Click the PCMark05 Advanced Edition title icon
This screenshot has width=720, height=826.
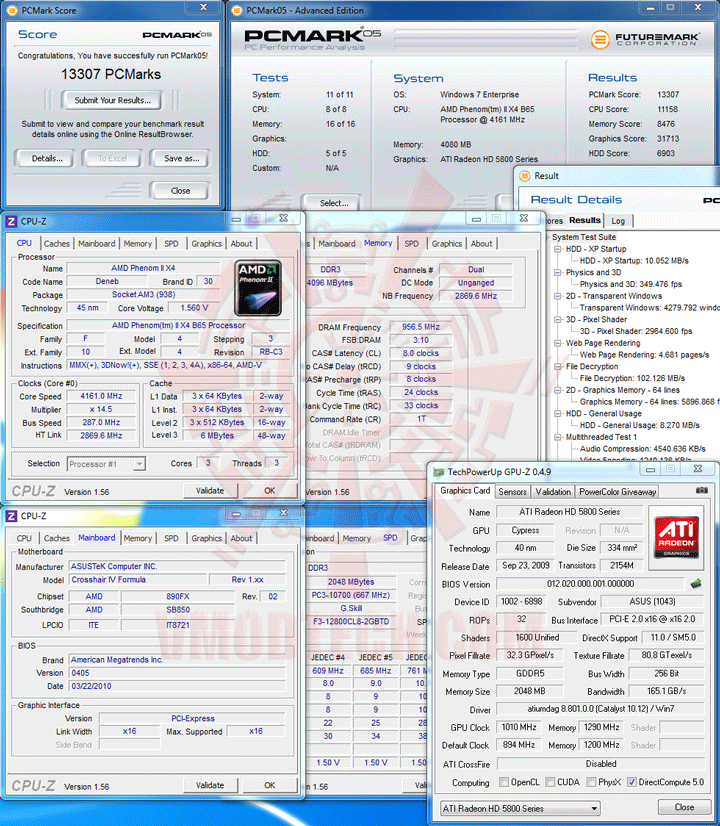(x=238, y=10)
